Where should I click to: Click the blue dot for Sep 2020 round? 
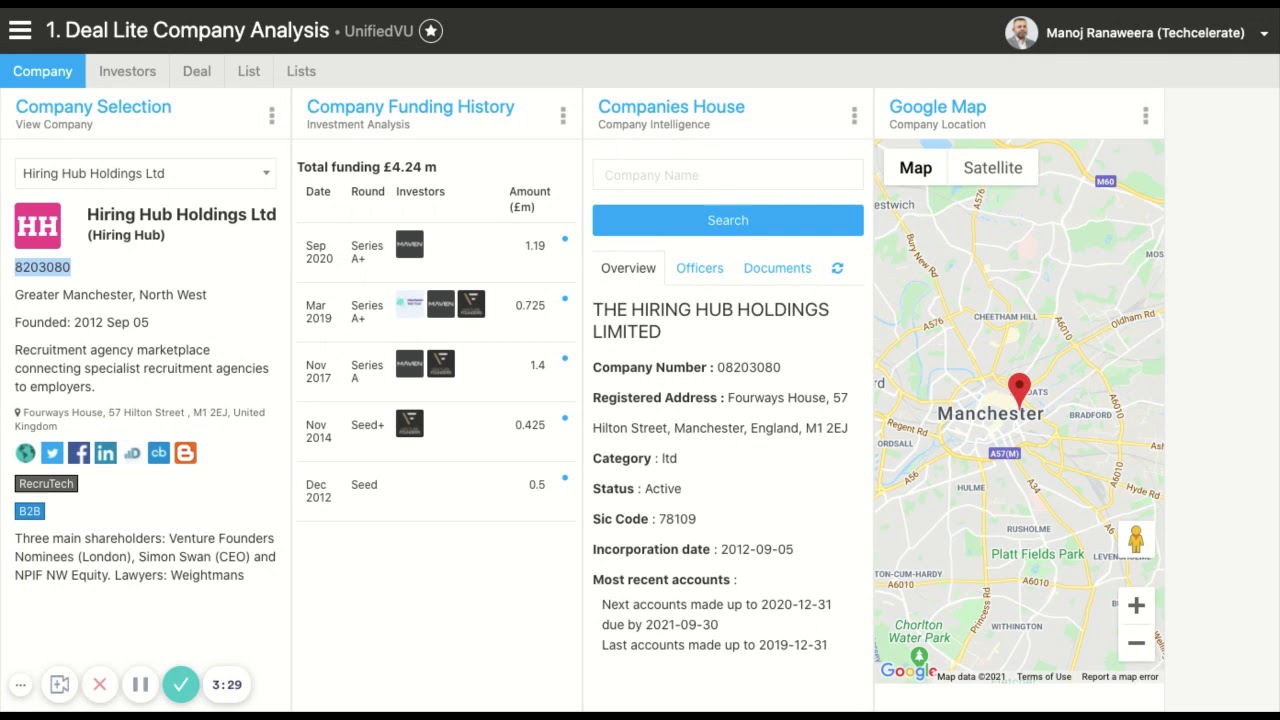tap(565, 239)
